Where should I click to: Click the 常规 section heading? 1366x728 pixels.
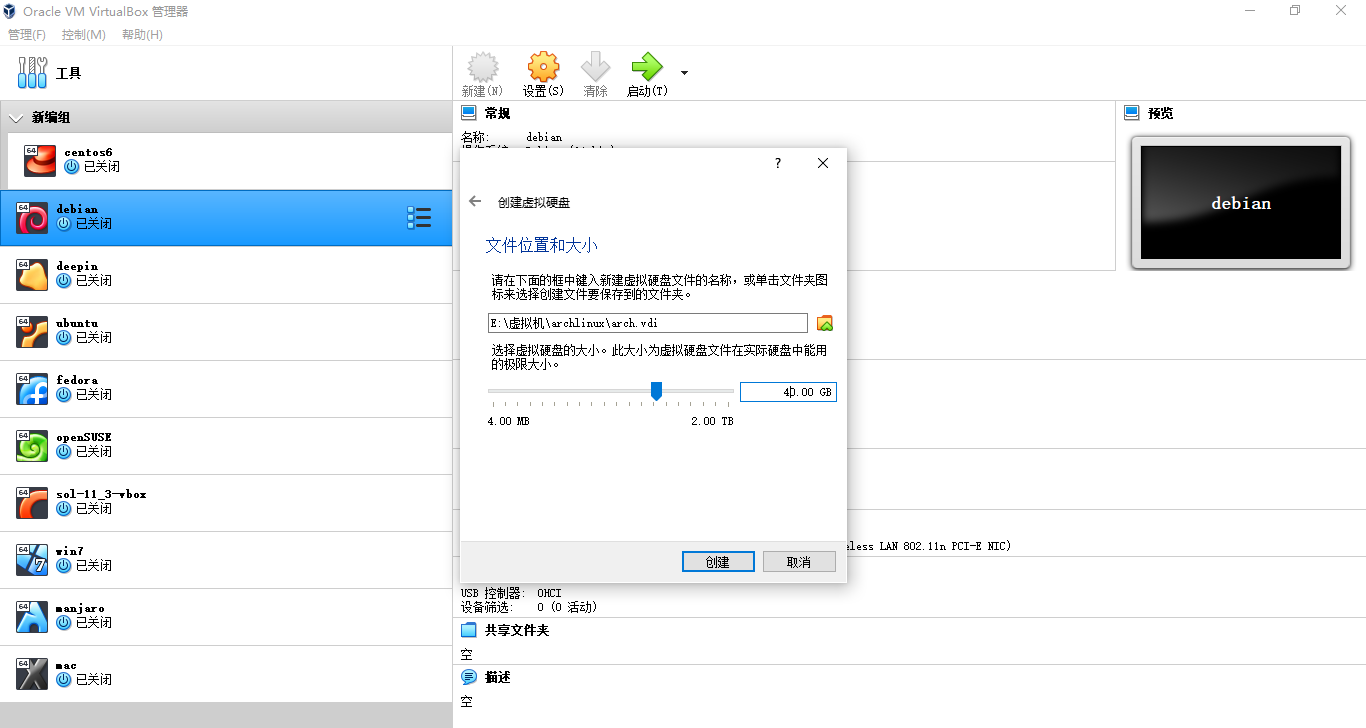click(498, 113)
